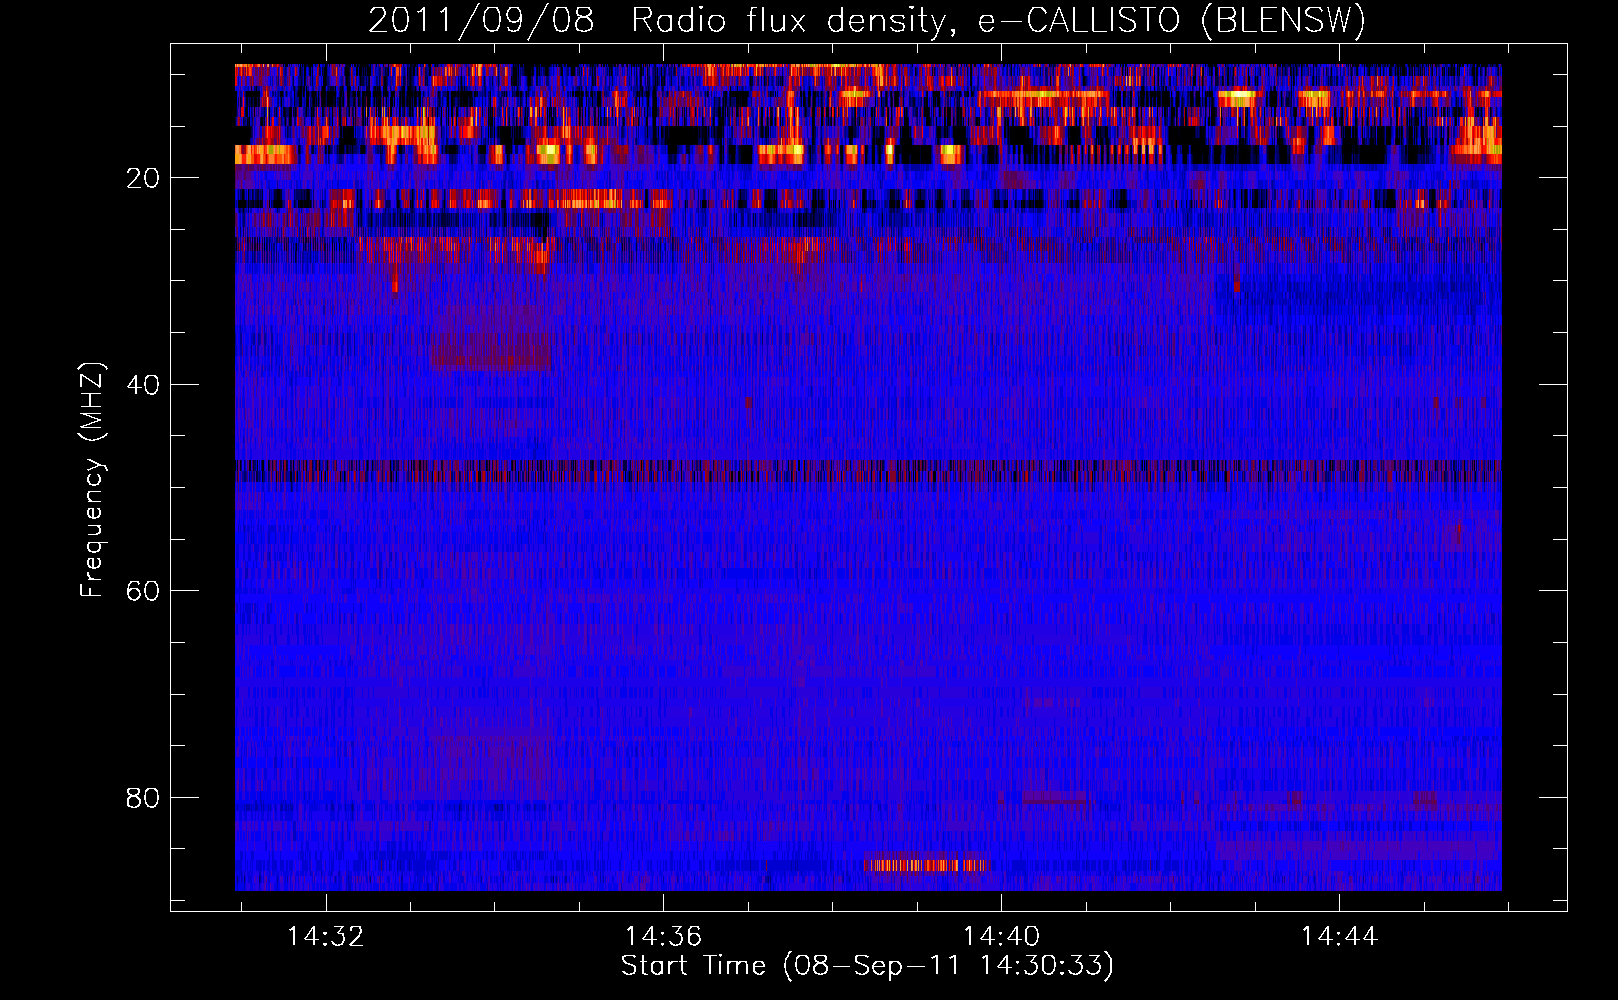
Task: Click the bright red-yellow burst near 87 MHz
Action: coord(924,864)
